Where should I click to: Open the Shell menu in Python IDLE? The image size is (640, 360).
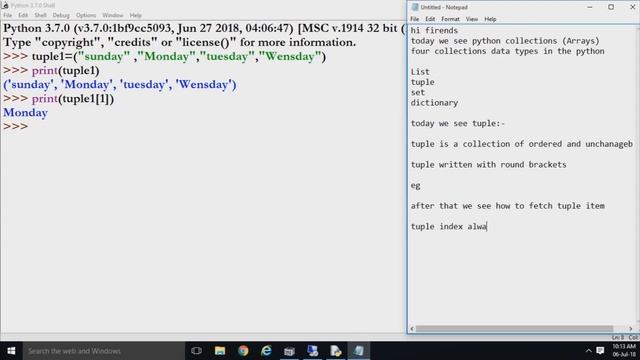(x=40, y=15)
